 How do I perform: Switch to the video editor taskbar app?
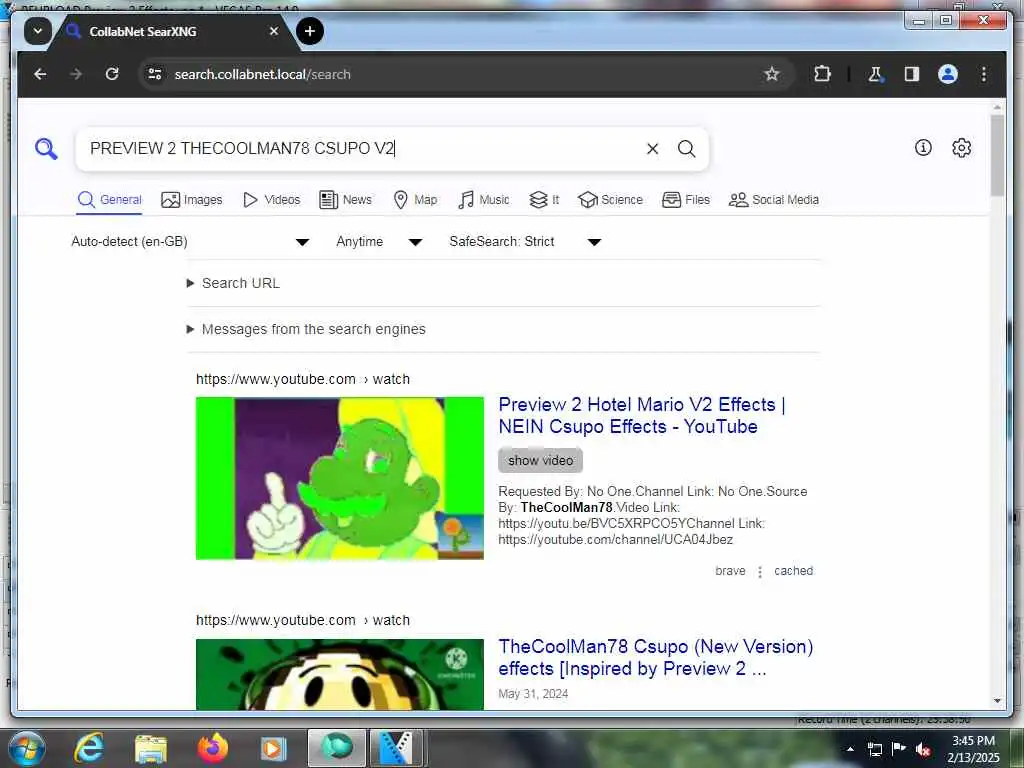pos(397,748)
